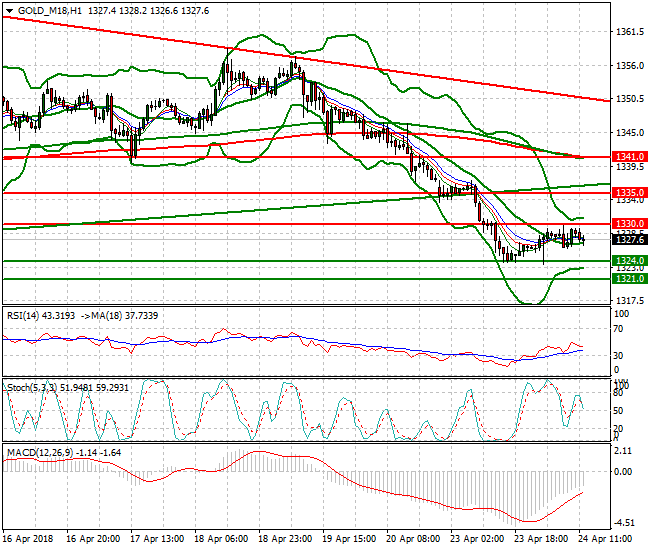Click the 1345.0 price scale value
The height and width of the screenshot is (550, 650).
pos(630,133)
